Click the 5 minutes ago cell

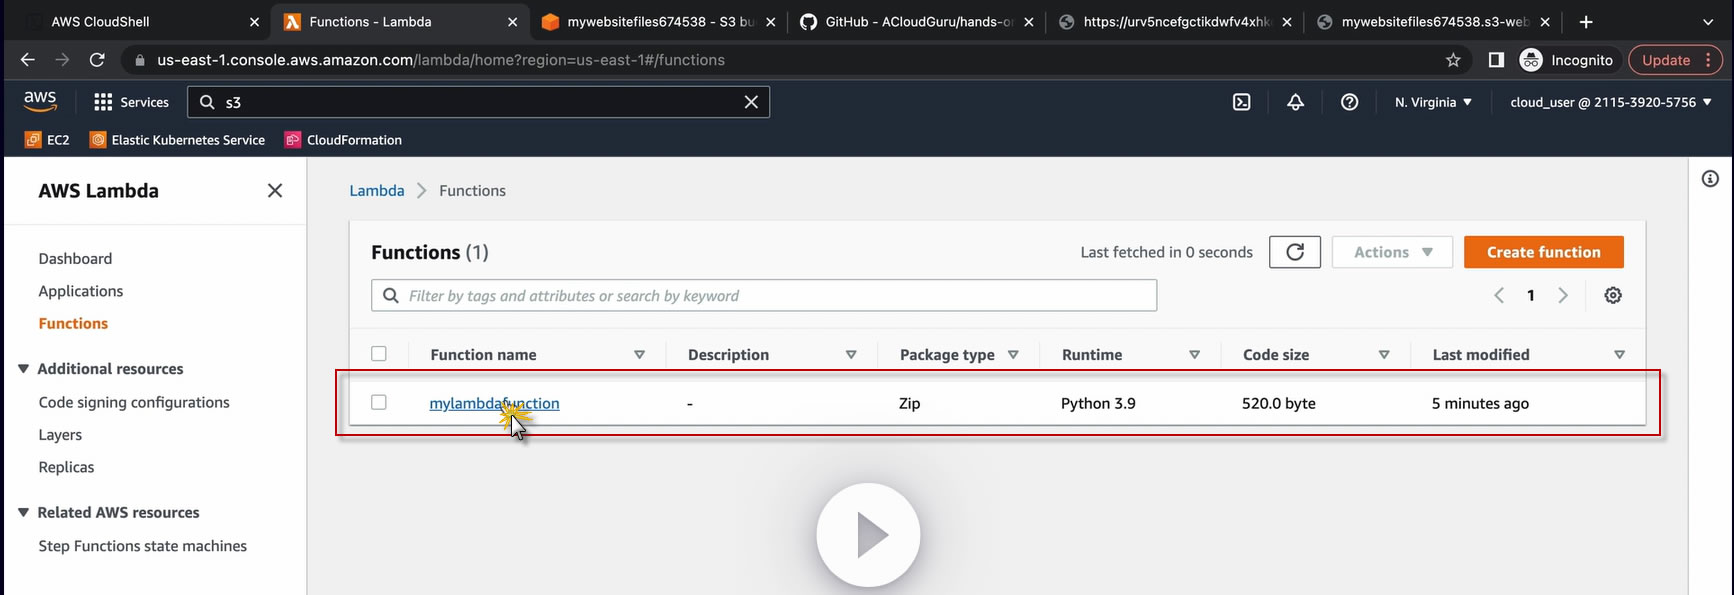[1480, 403]
